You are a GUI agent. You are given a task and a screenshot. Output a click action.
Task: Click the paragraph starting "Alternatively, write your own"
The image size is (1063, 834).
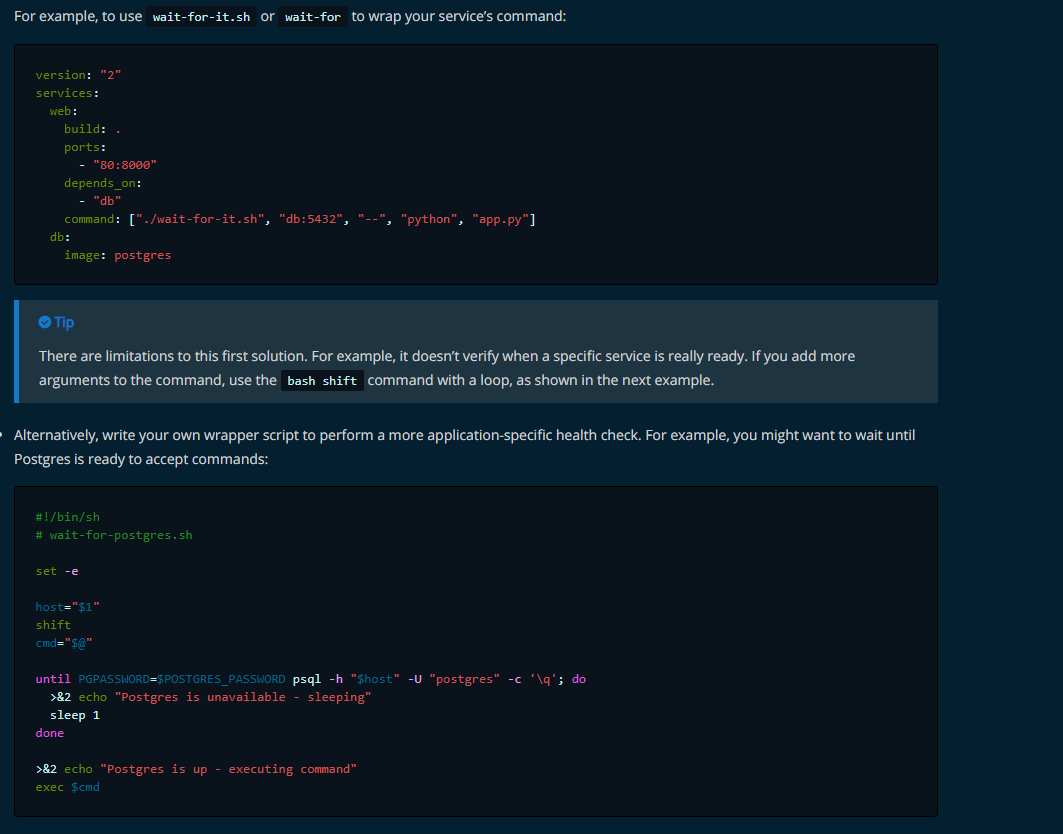464,447
